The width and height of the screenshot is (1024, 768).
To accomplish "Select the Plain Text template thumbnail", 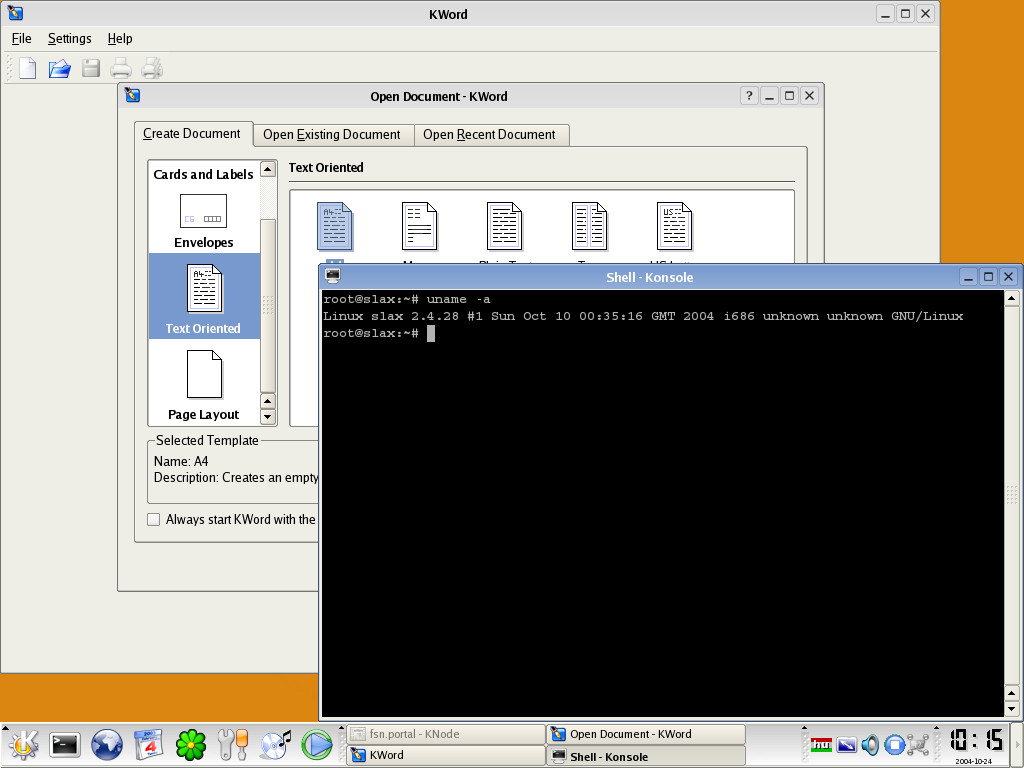I will coord(504,226).
